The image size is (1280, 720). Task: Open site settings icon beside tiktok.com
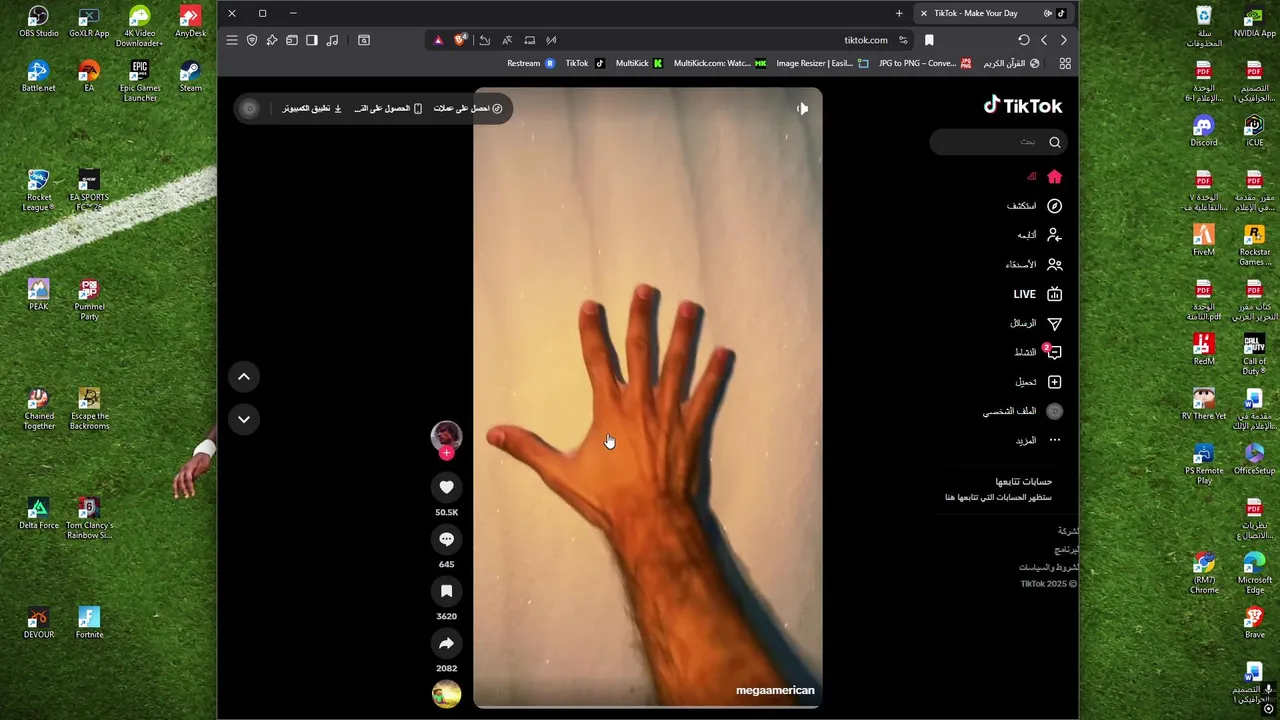(x=903, y=40)
